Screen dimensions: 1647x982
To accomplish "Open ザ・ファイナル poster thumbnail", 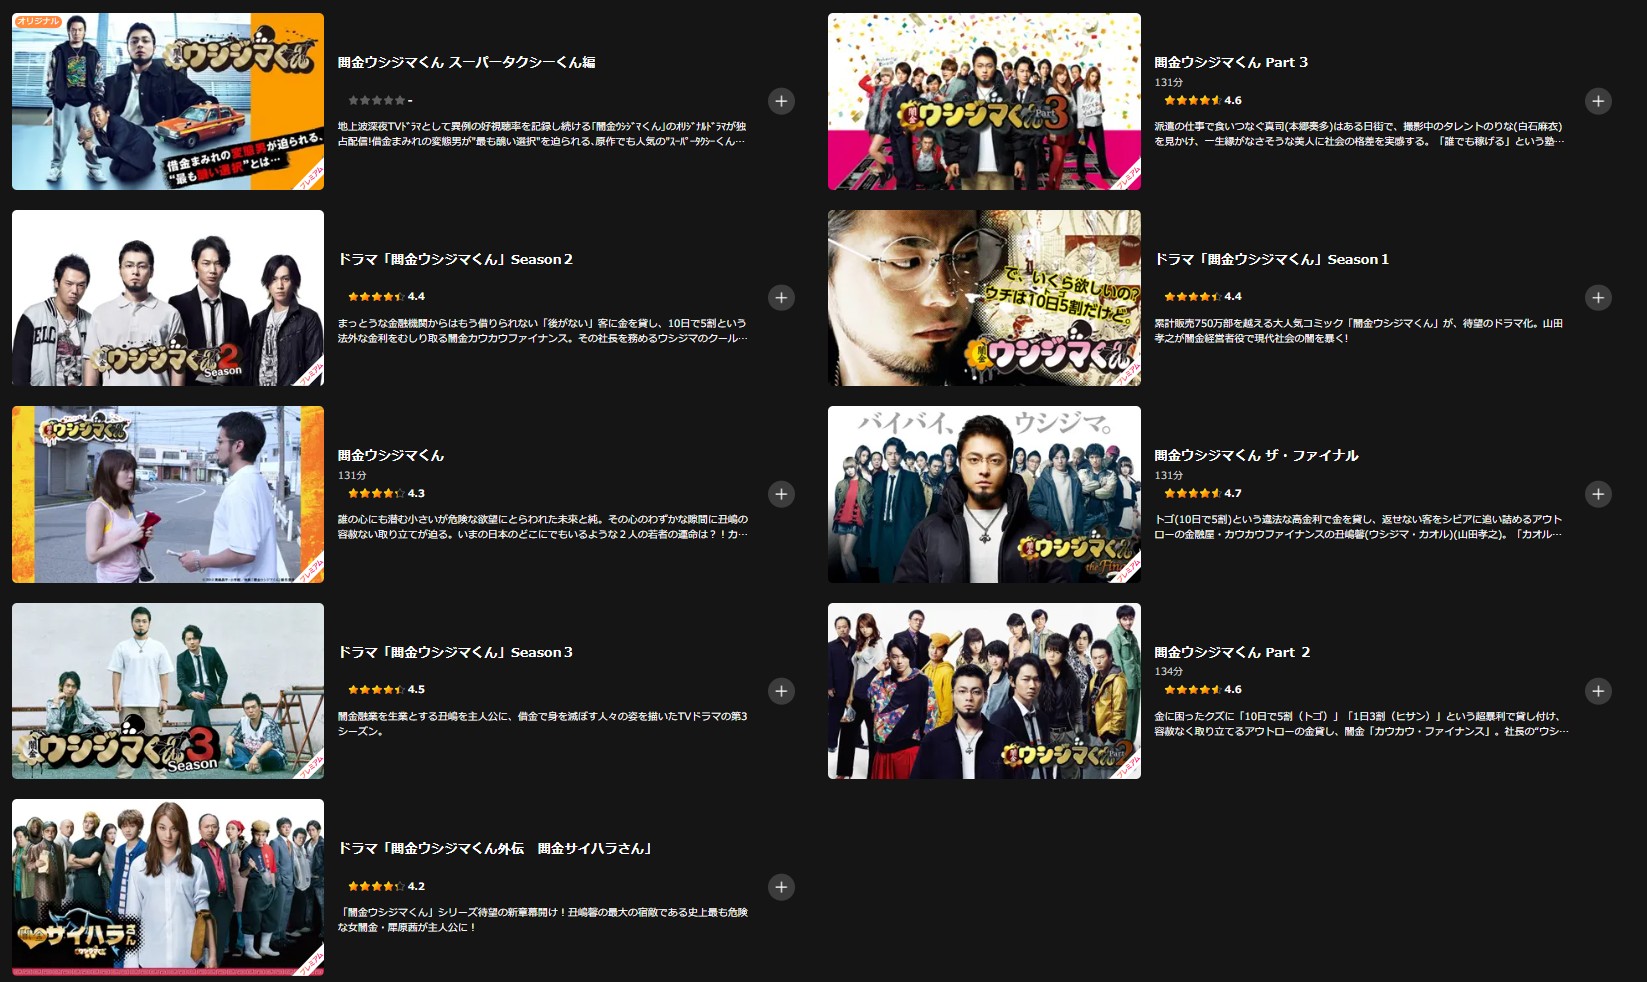I will [x=984, y=494].
